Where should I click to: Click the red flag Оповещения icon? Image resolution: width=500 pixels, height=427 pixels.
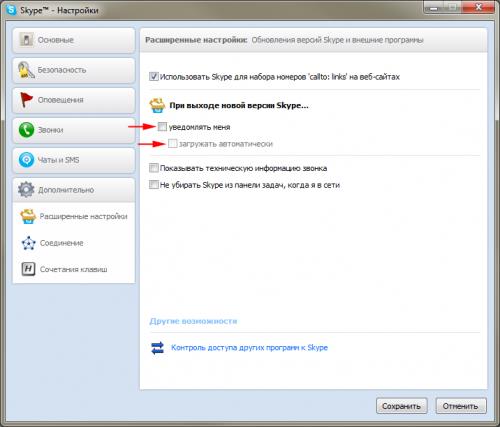pyautogui.click(x=26, y=100)
